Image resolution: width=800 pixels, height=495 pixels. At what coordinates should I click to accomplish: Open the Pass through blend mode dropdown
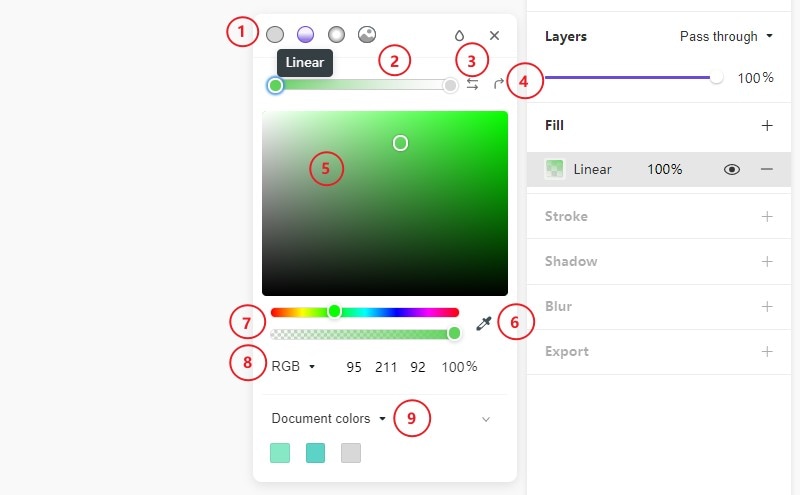726,37
